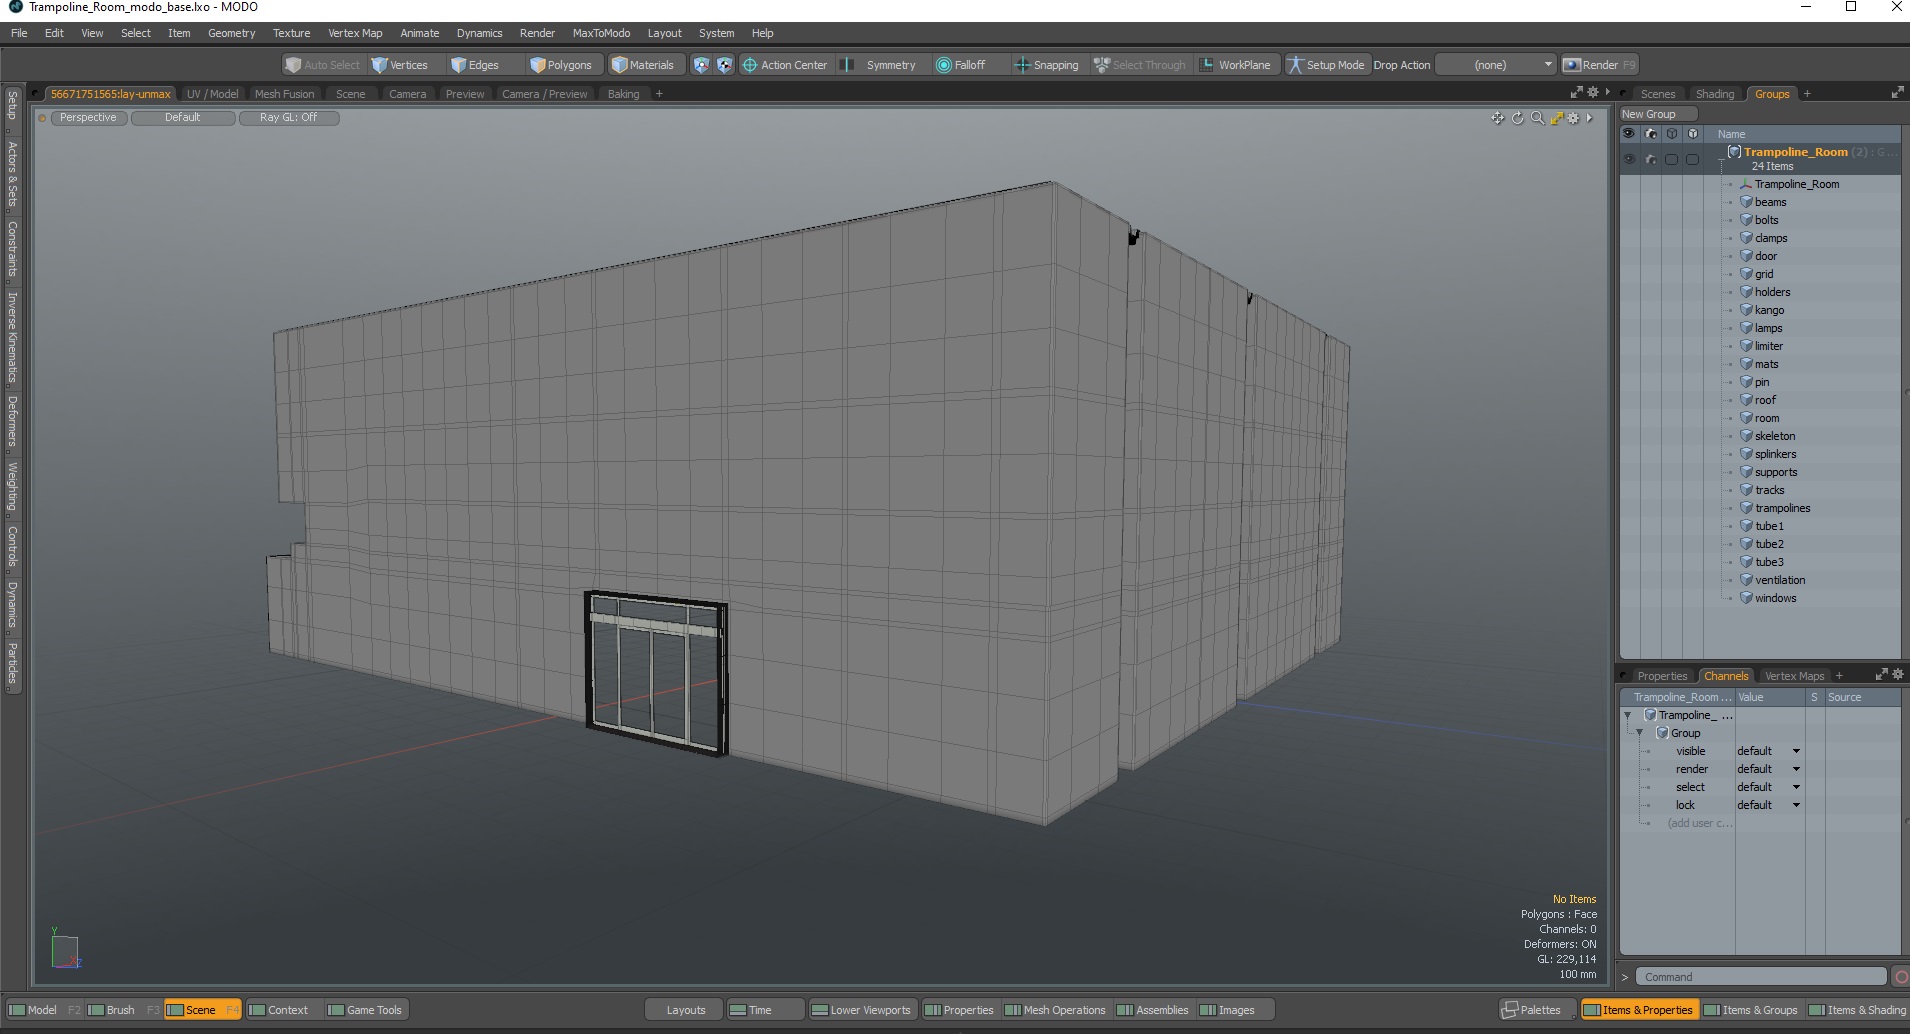Collapse the Group node in Channels
The width and height of the screenshot is (1910, 1034).
click(1640, 733)
